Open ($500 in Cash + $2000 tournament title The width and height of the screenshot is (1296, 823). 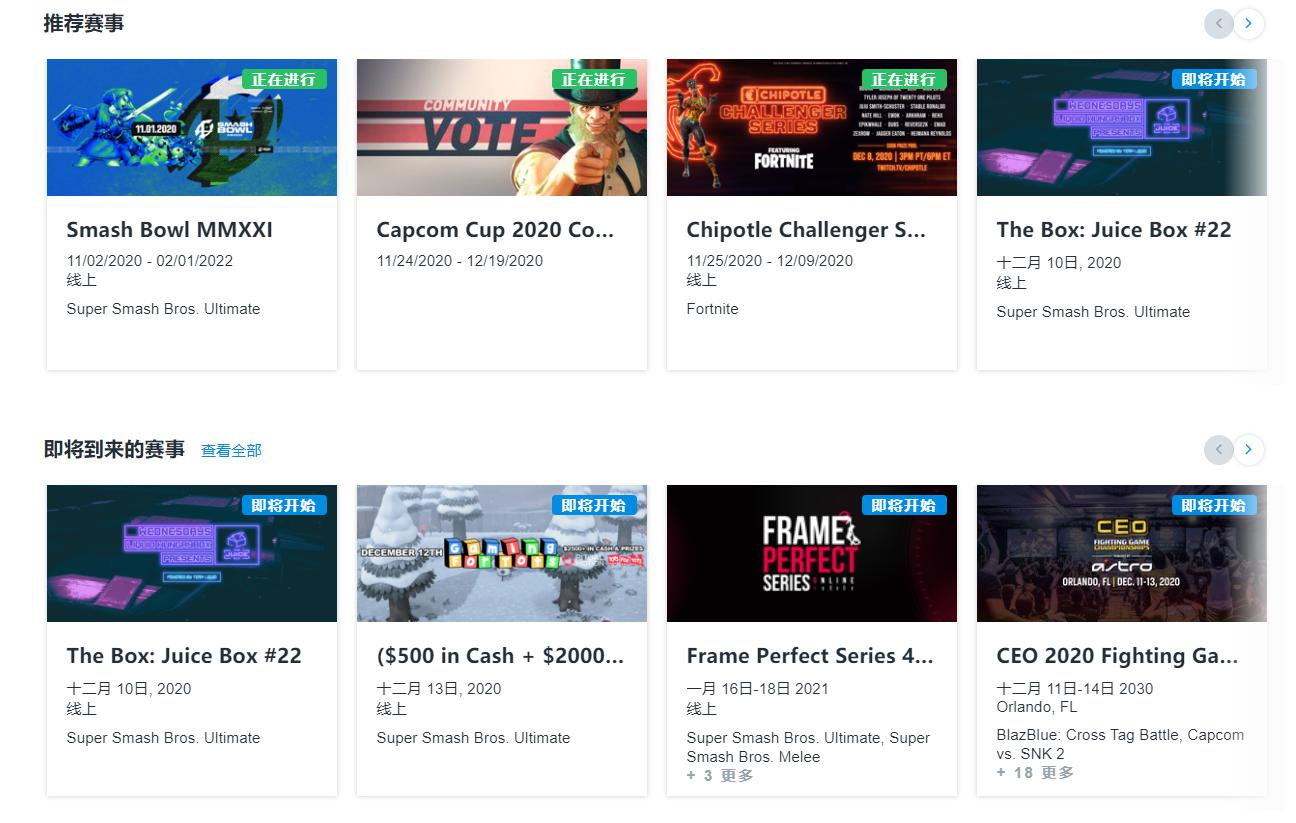[500, 656]
